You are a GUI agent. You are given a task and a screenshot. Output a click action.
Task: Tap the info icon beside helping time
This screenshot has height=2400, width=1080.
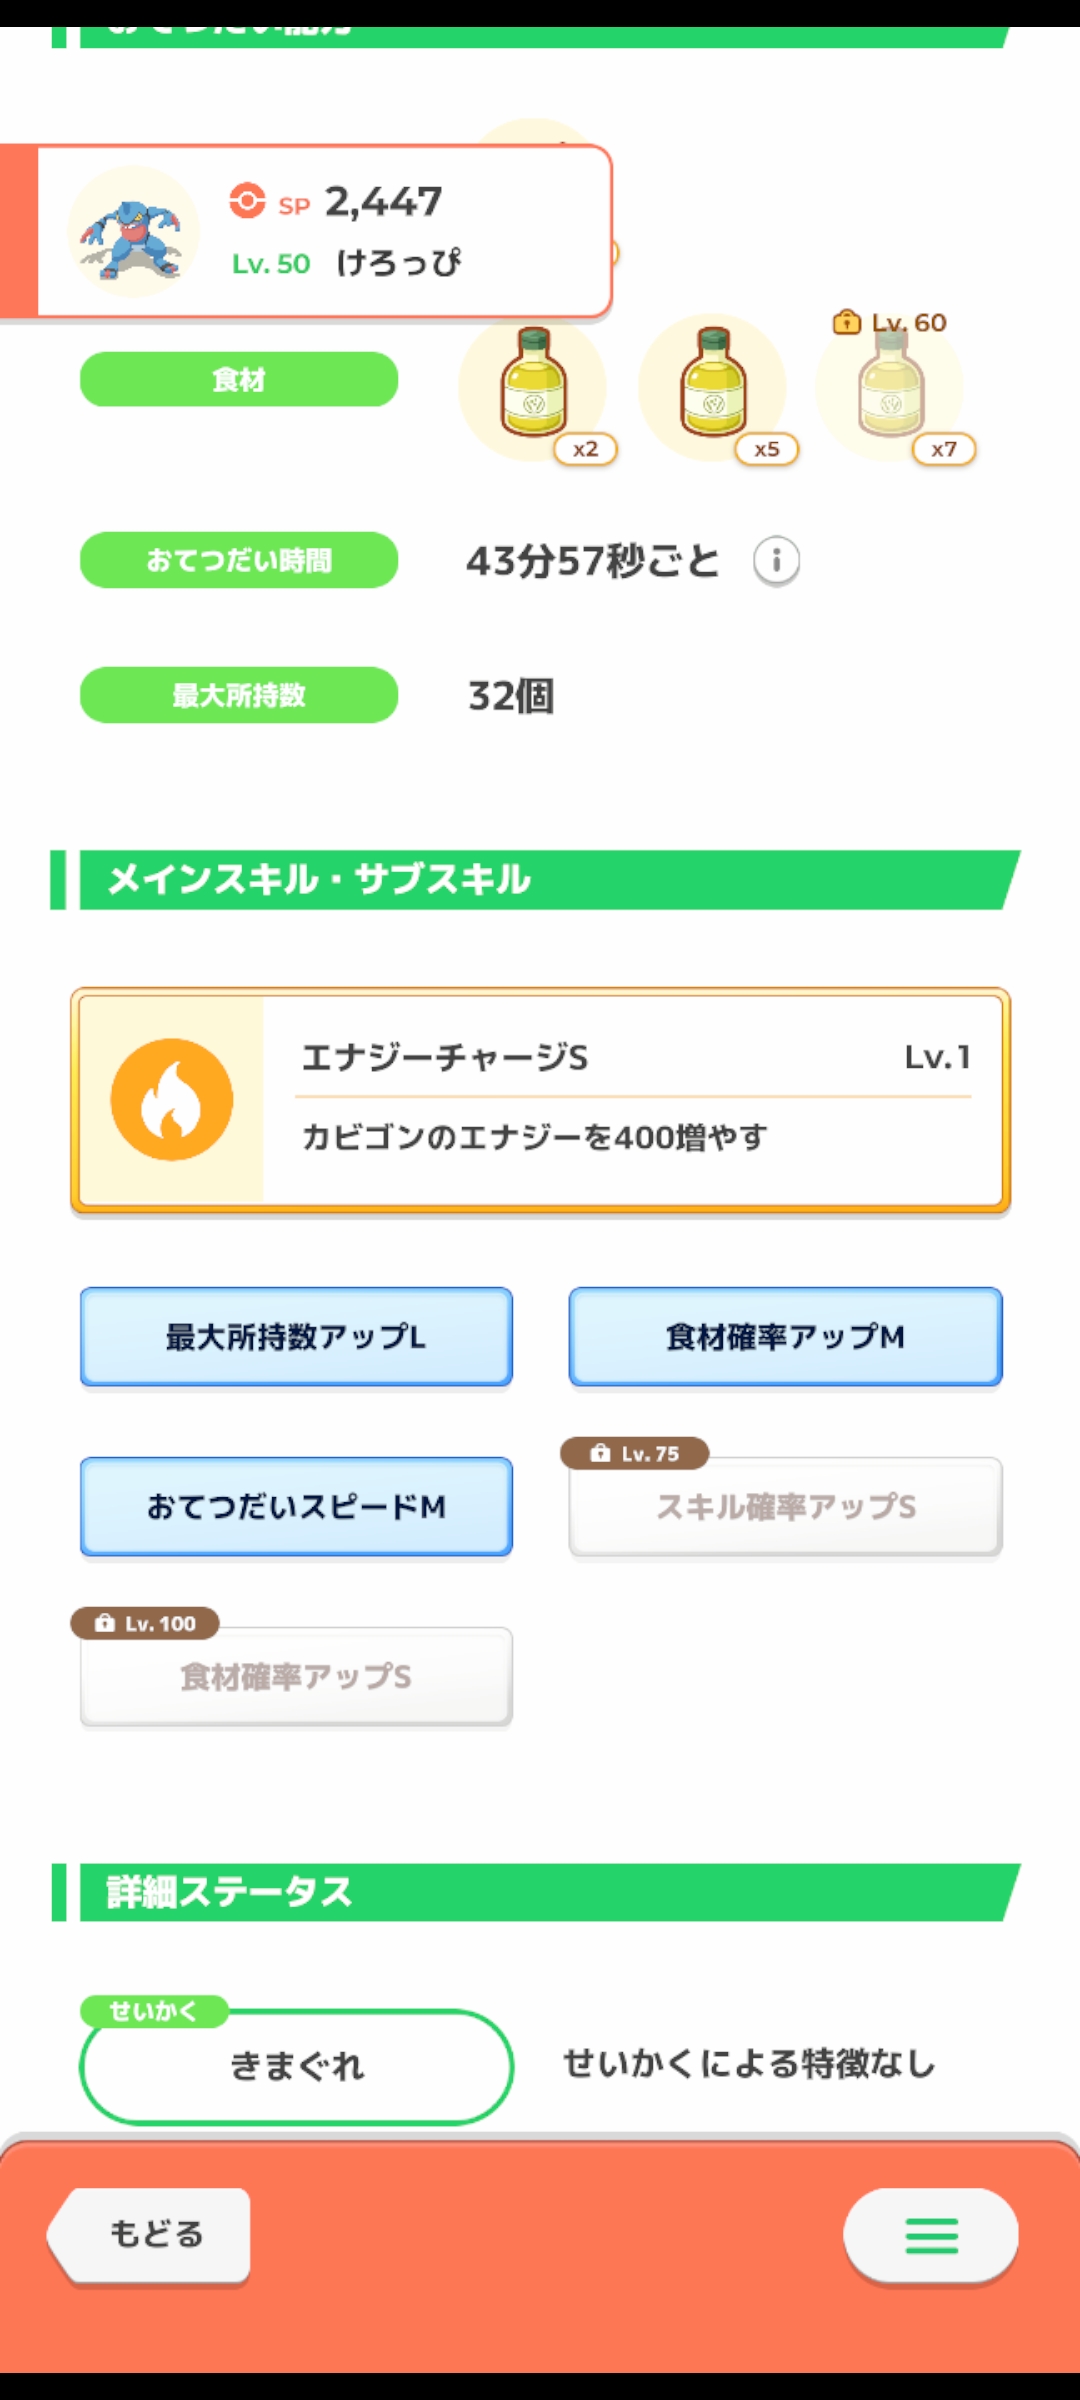[x=776, y=560]
